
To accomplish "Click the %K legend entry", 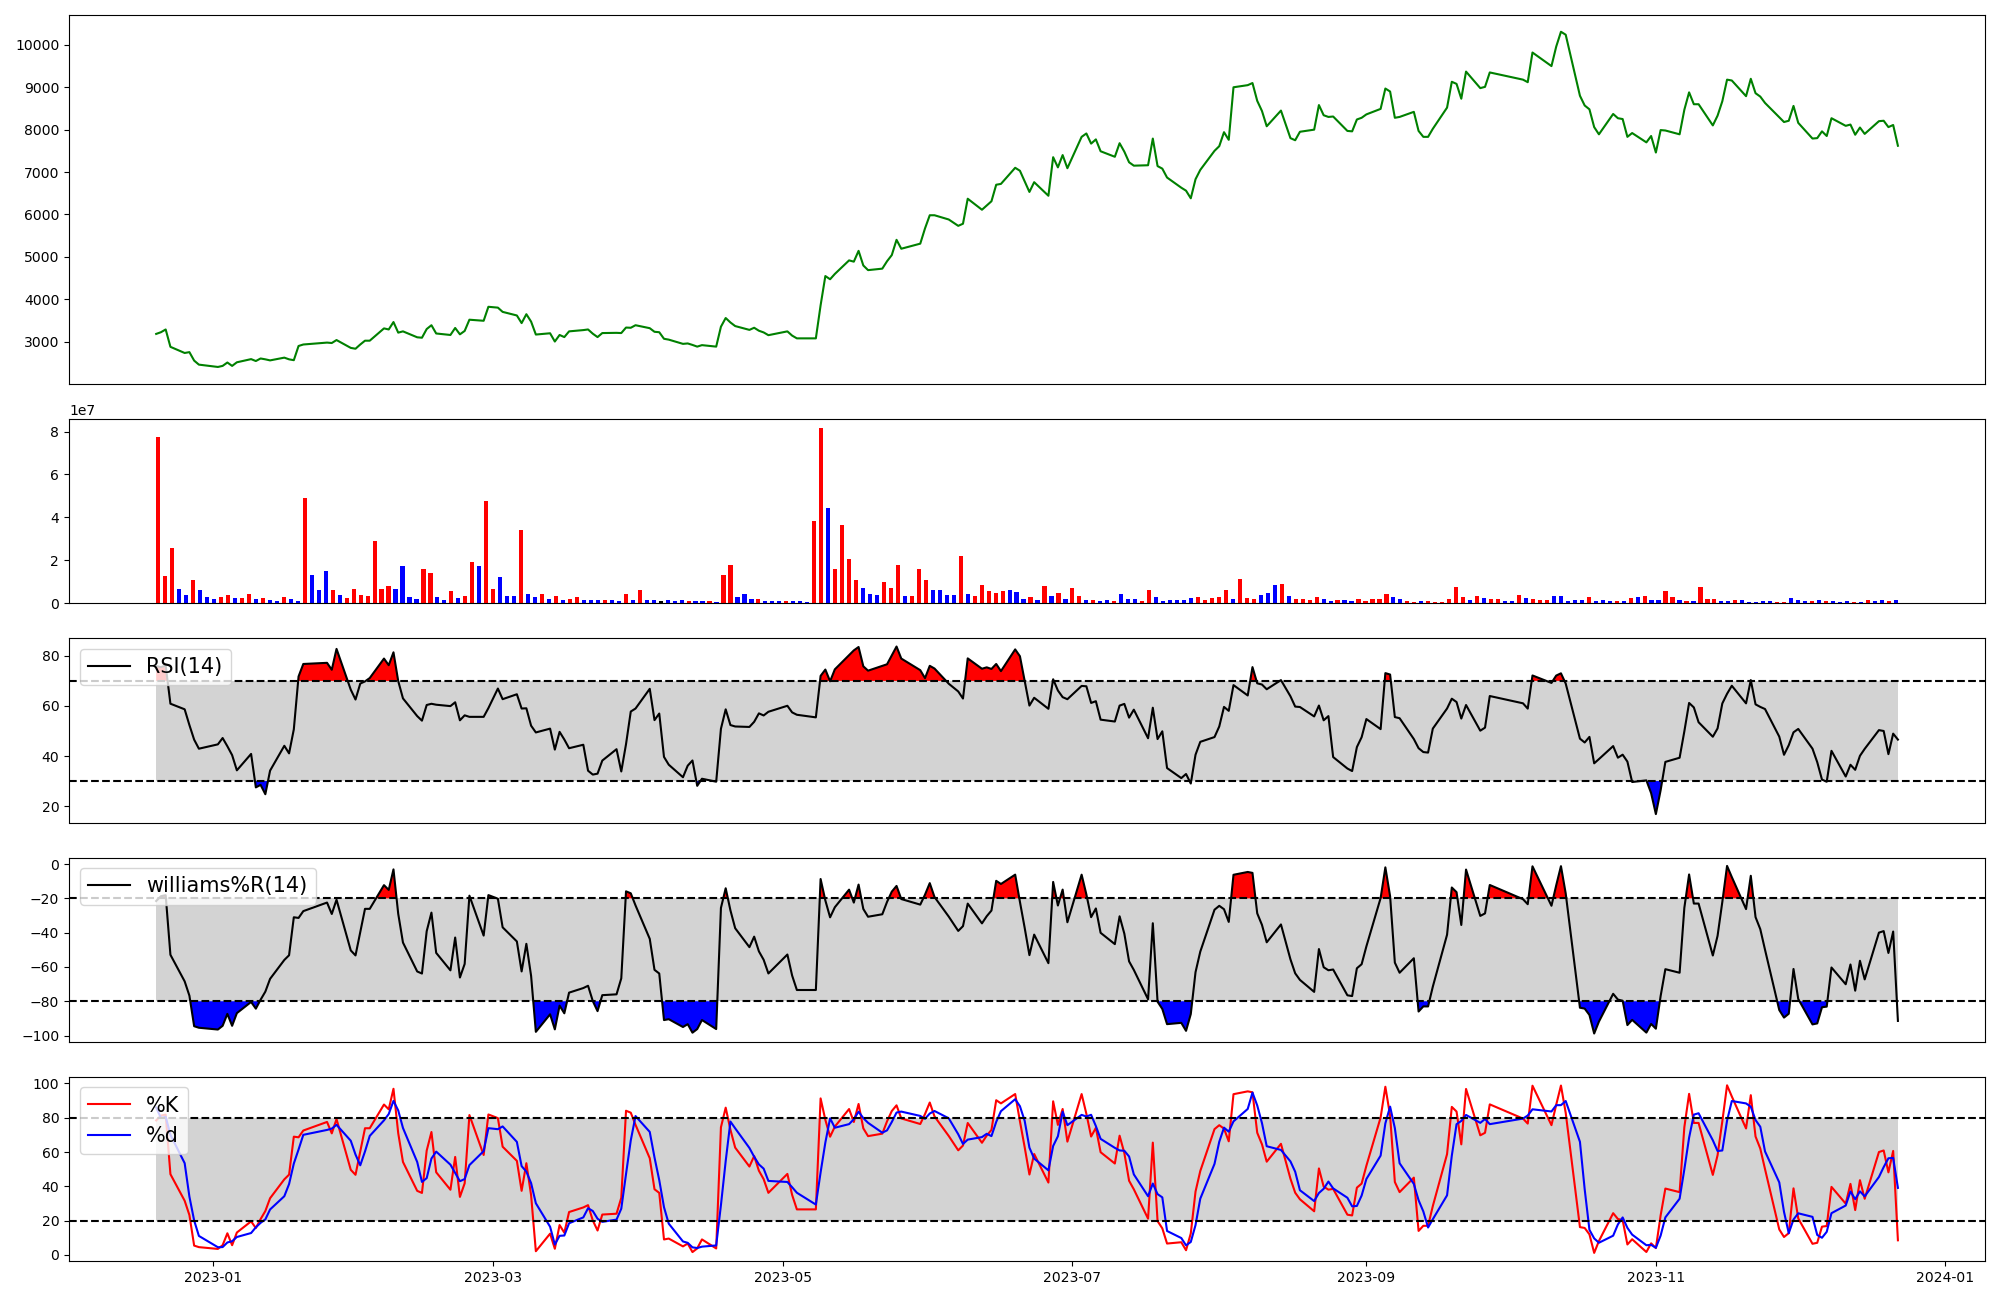I will (x=162, y=1105).
